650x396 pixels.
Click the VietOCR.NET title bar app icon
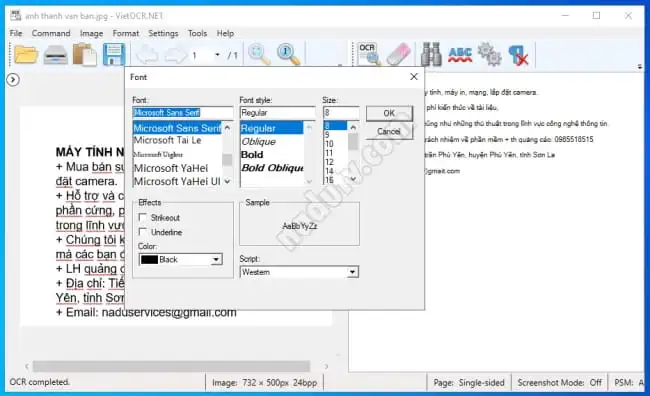16,16
